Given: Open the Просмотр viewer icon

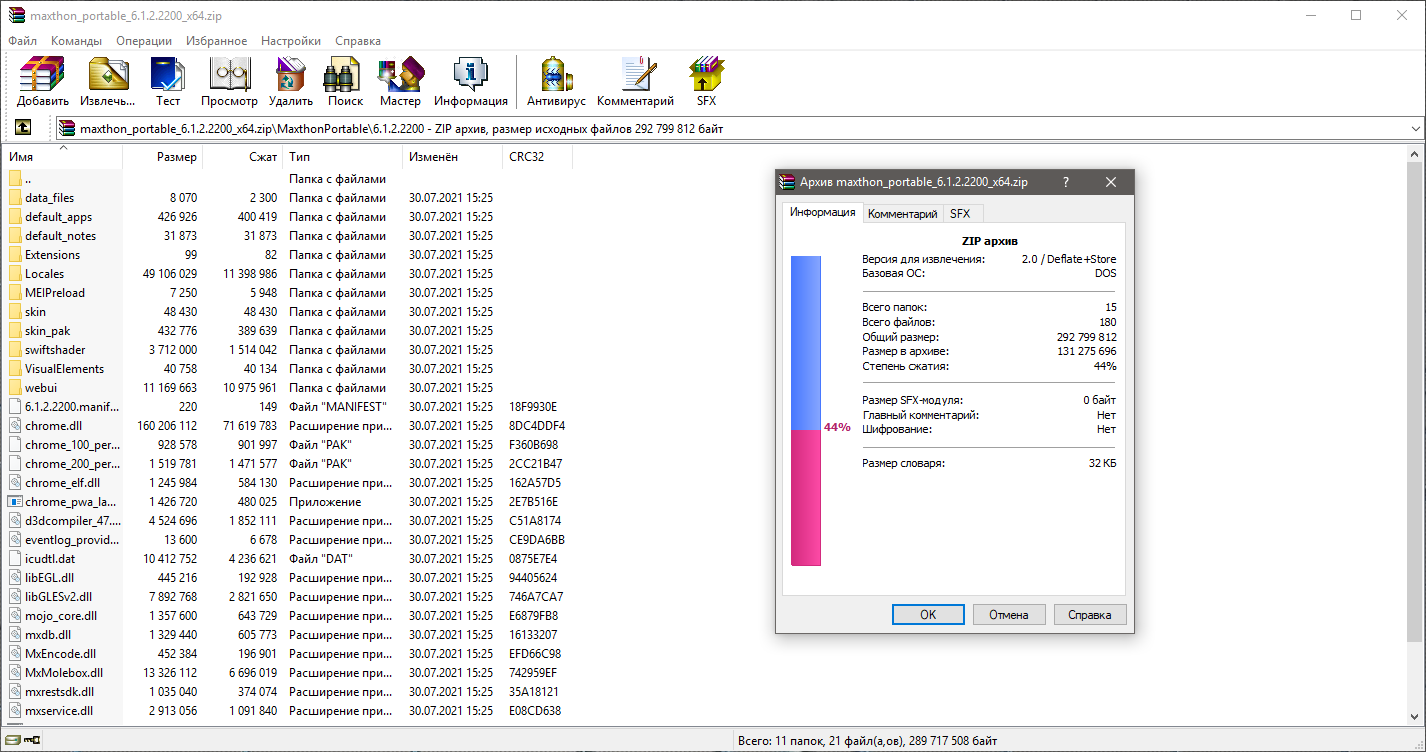Looking at the screenshot, I should tap(229, 82).
